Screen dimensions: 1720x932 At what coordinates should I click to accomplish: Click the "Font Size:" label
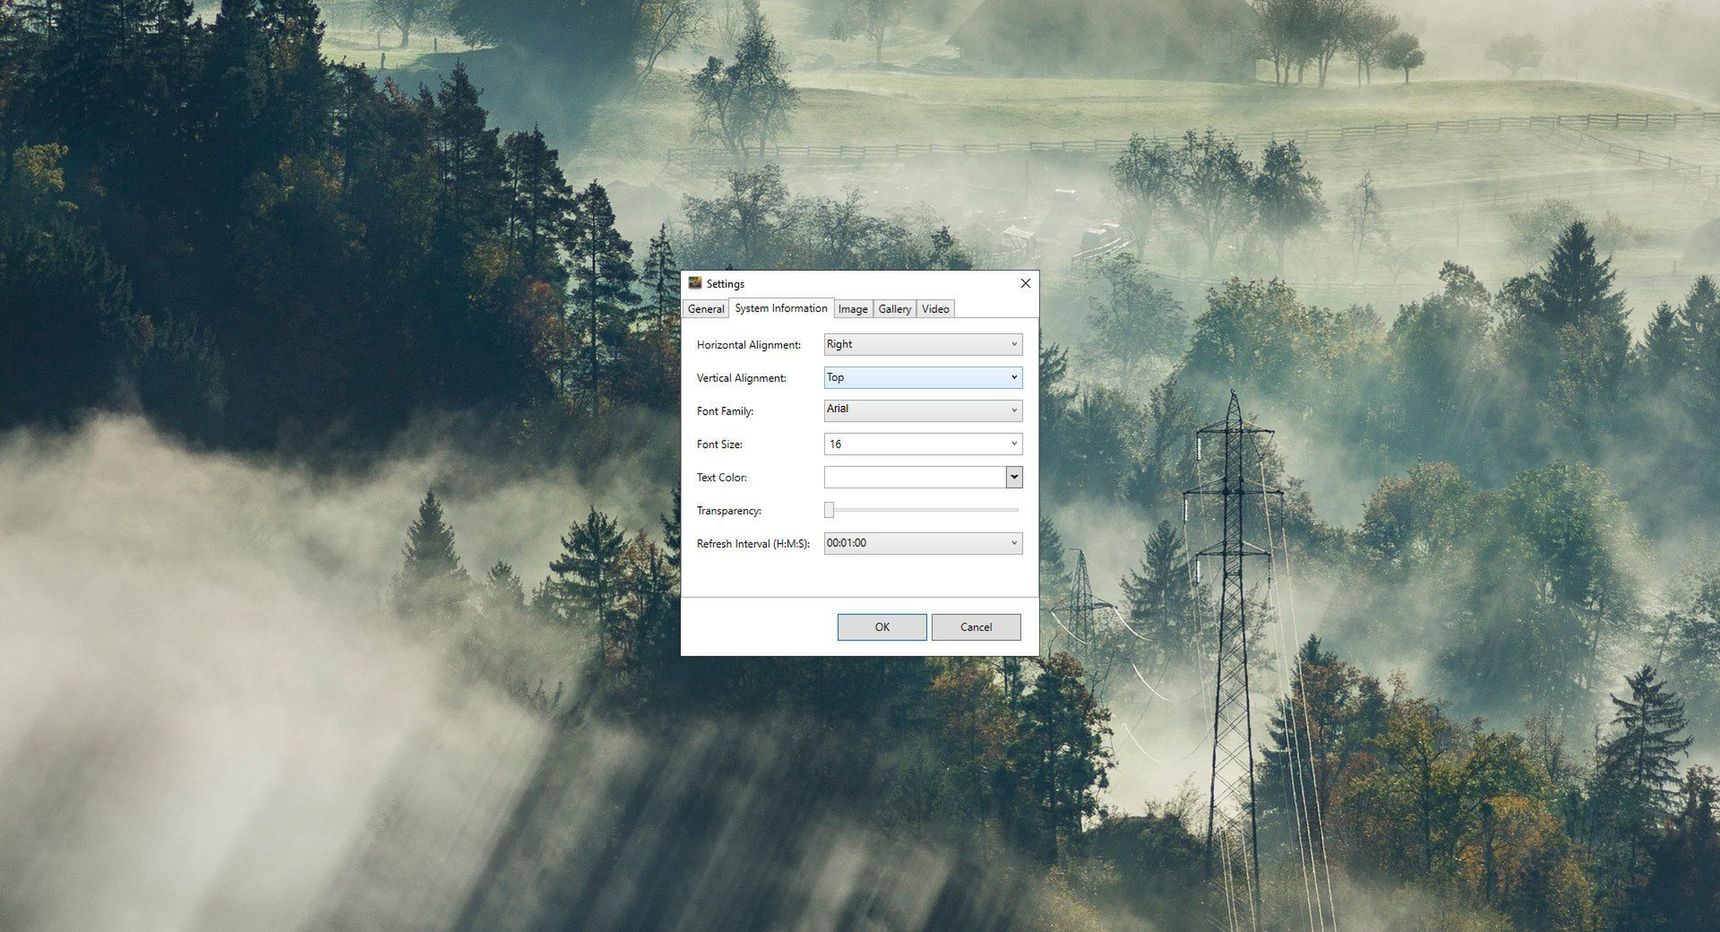pyautogui.click(x=720, y=444)
